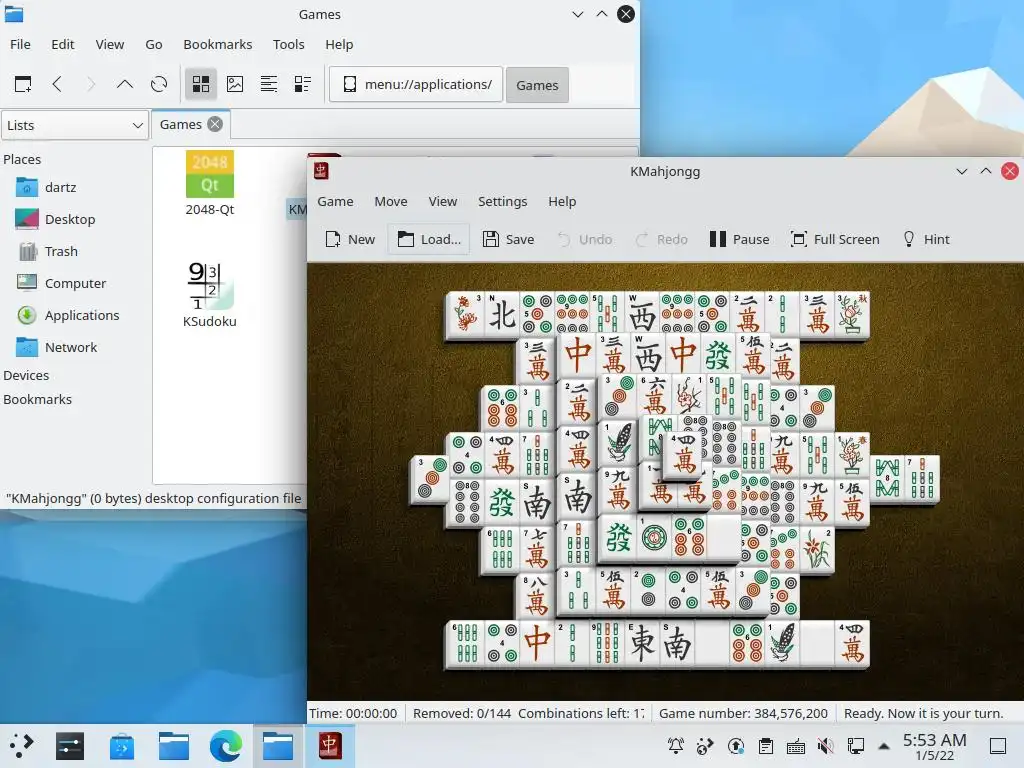Click the East (東) tile in bottom row
The image size is (1024, 768).
point(643,643)
